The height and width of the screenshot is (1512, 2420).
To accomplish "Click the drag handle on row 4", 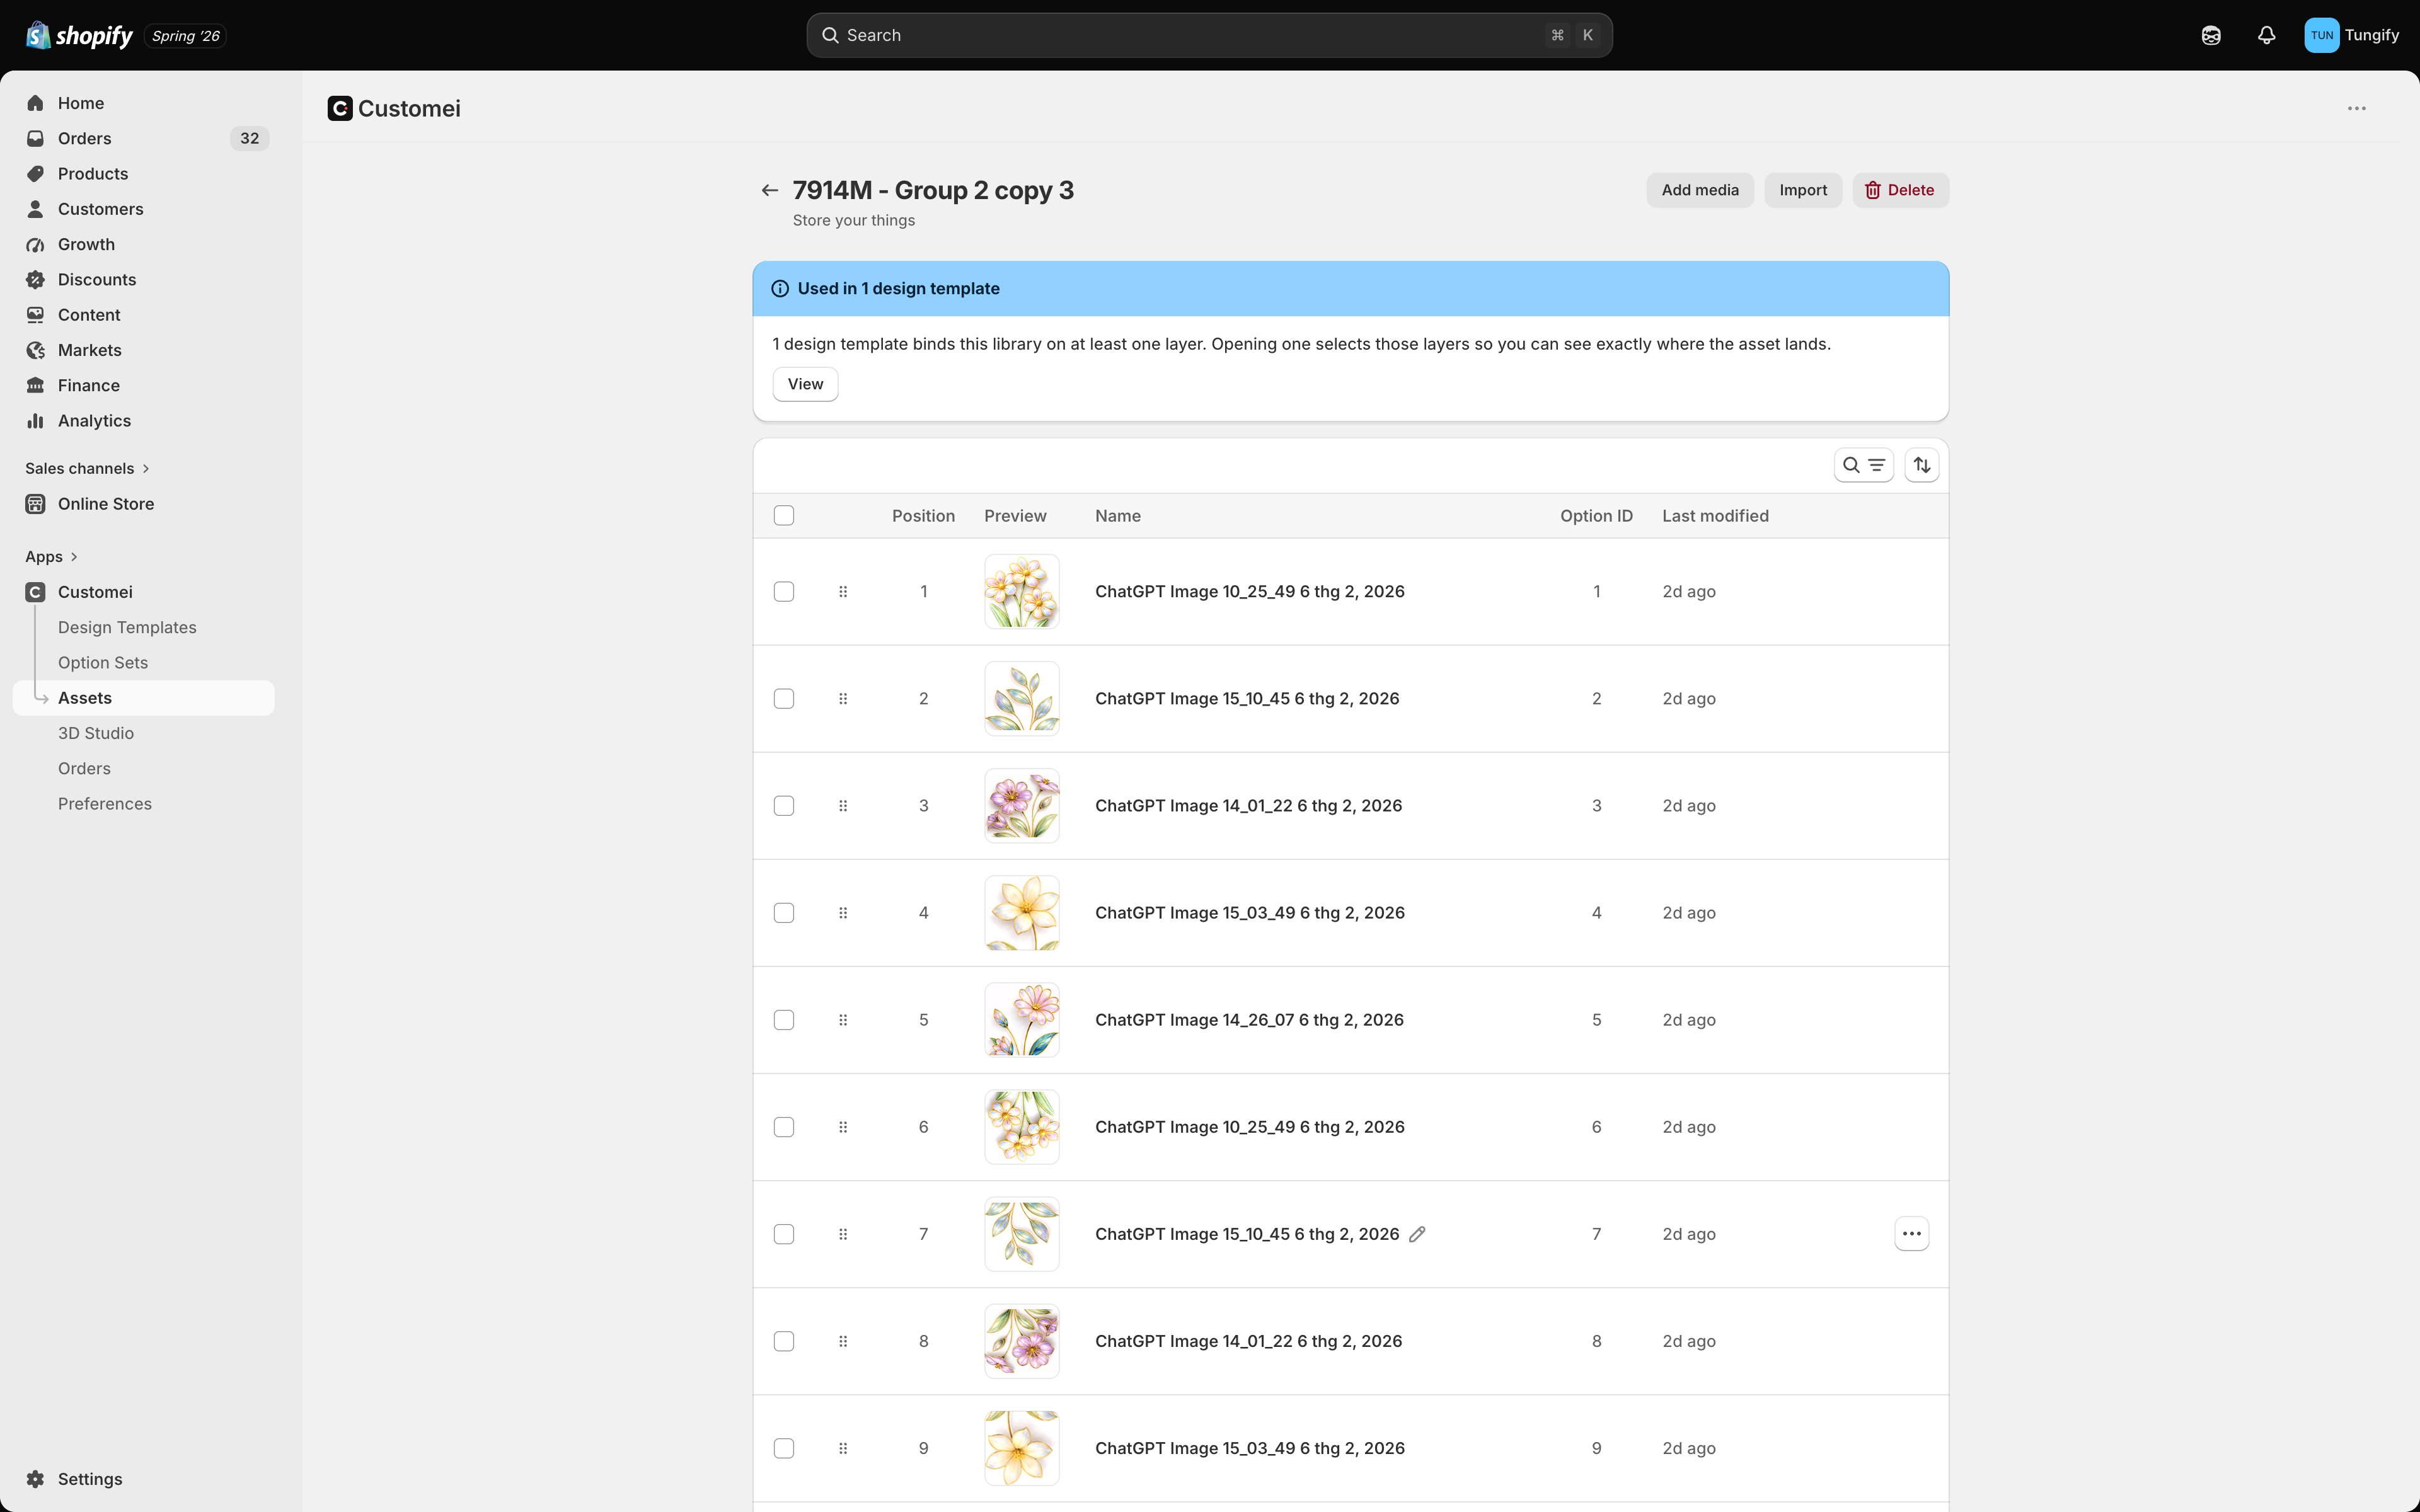I will (x=843, y=913).
